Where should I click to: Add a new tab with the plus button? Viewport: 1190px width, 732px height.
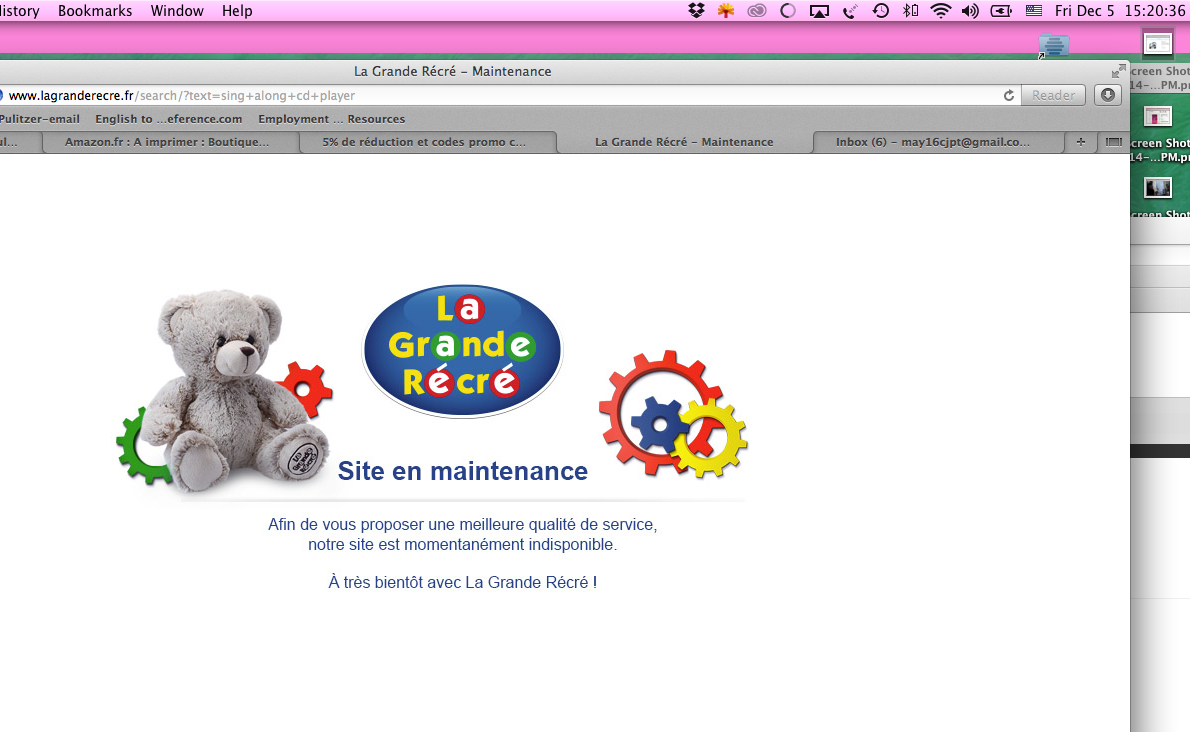tap(1081, 142)
